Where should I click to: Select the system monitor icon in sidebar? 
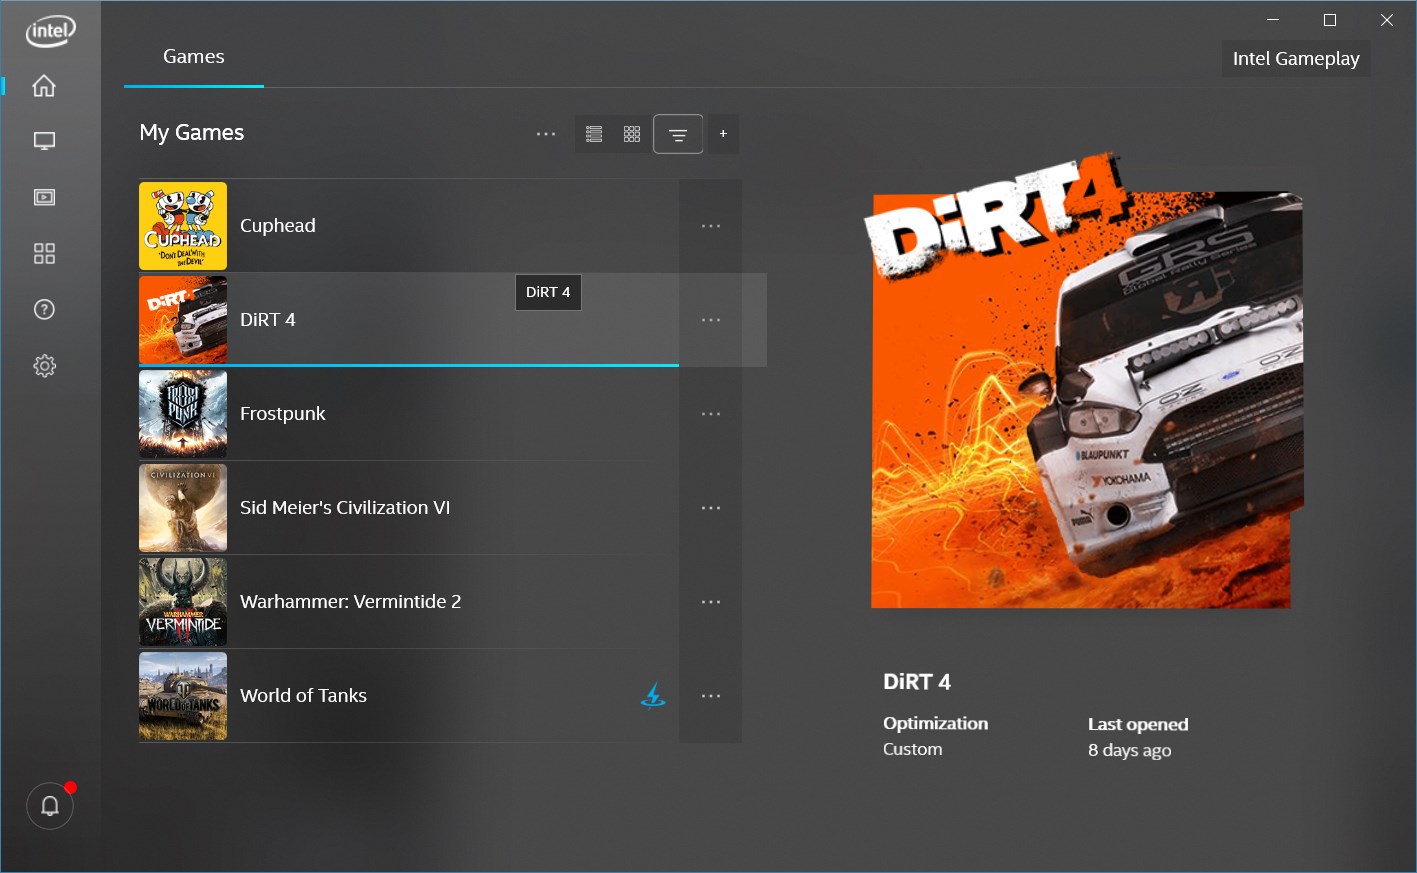click(44, 141)
